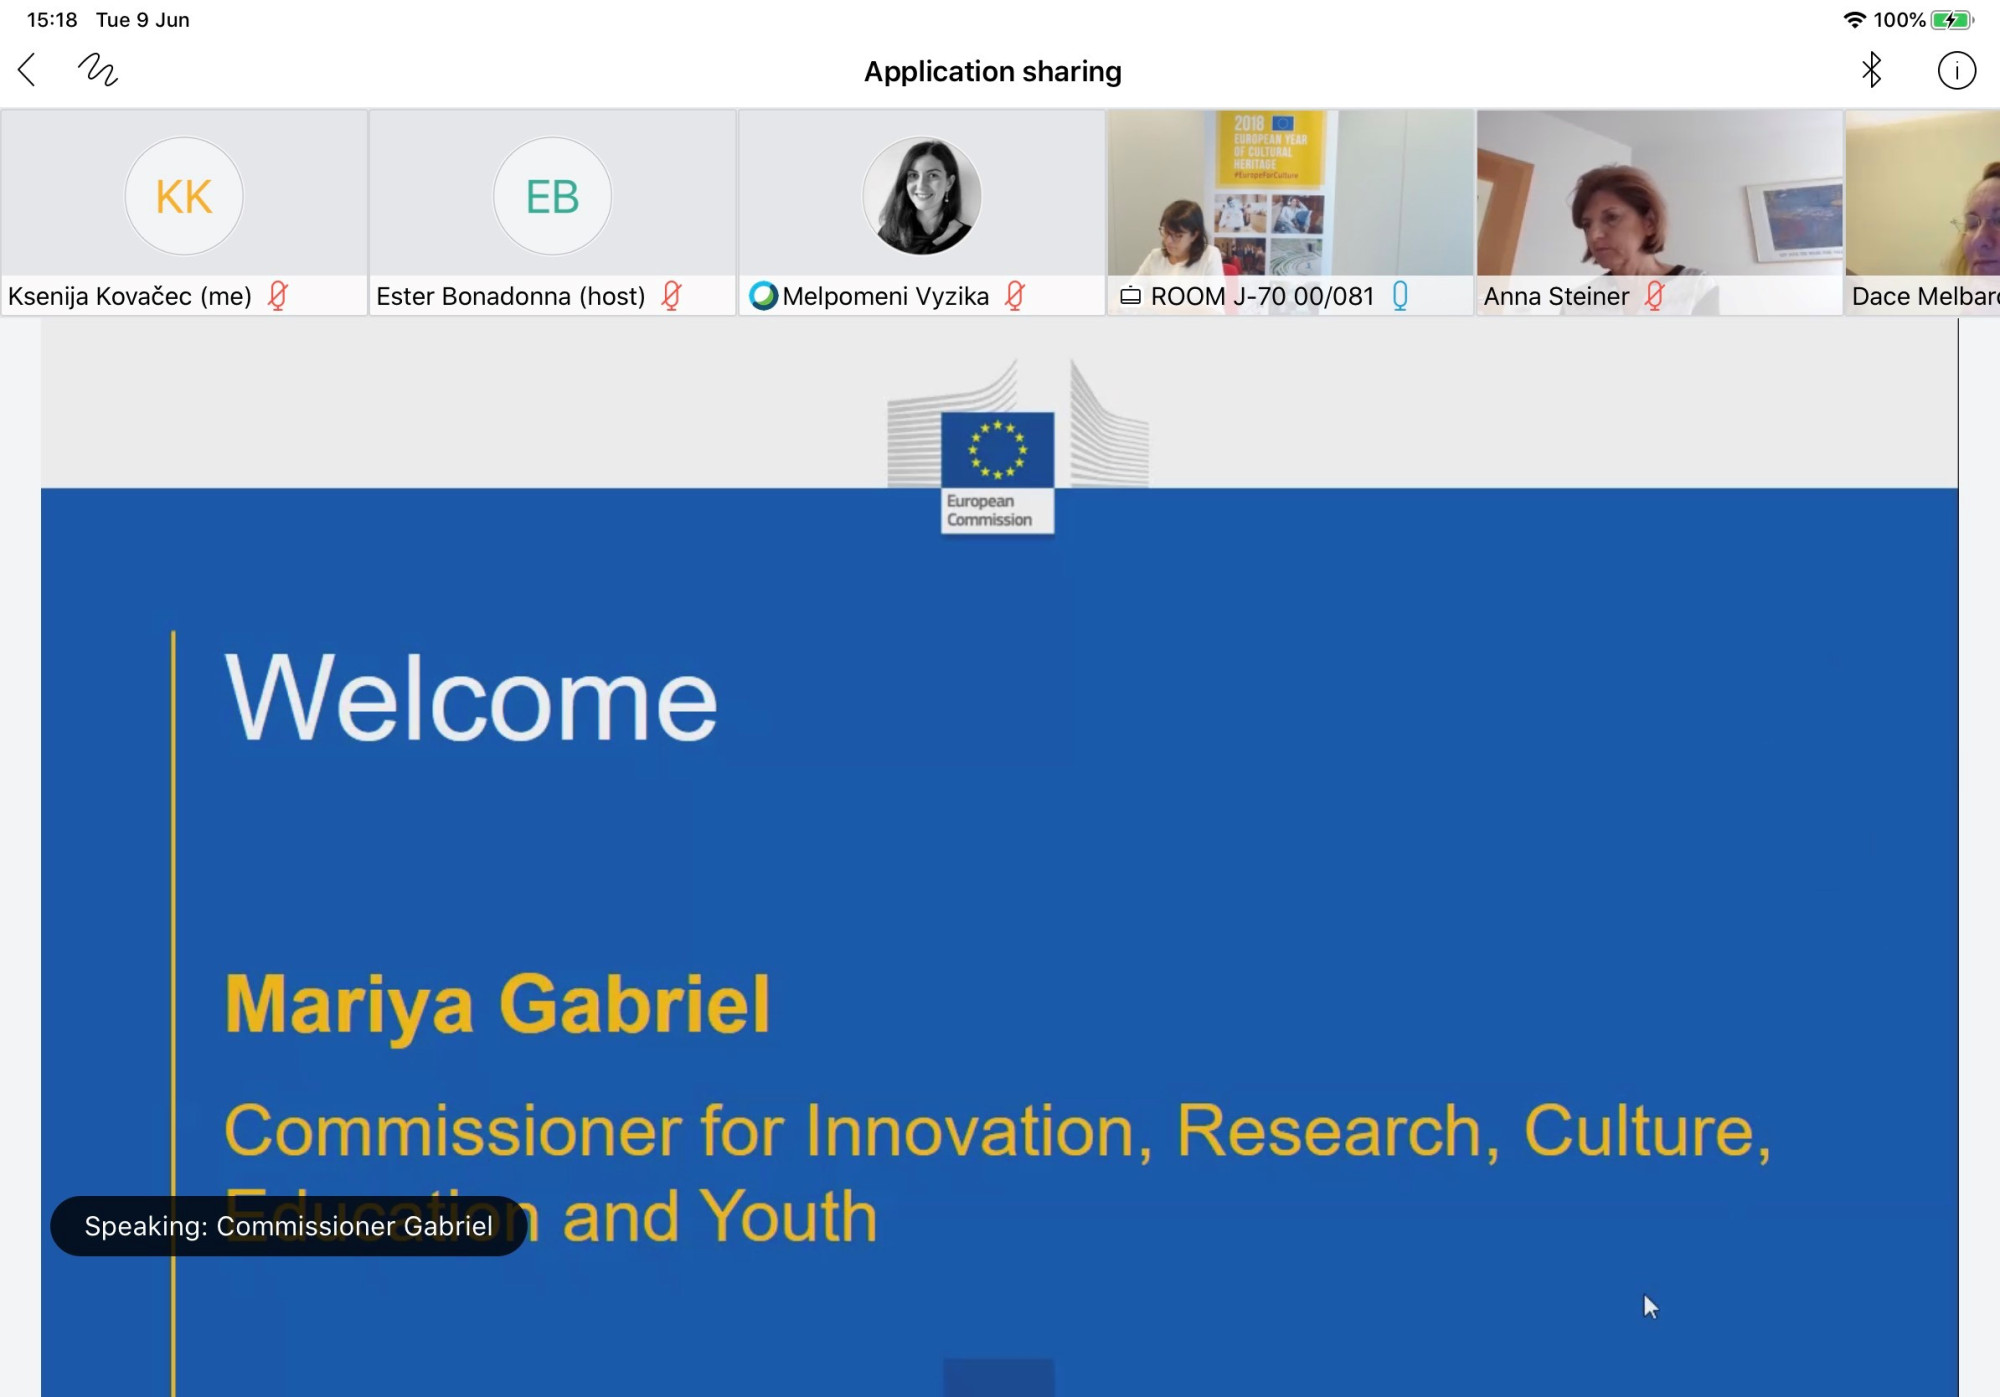Open the annotation scribble tool

(98, 70)
